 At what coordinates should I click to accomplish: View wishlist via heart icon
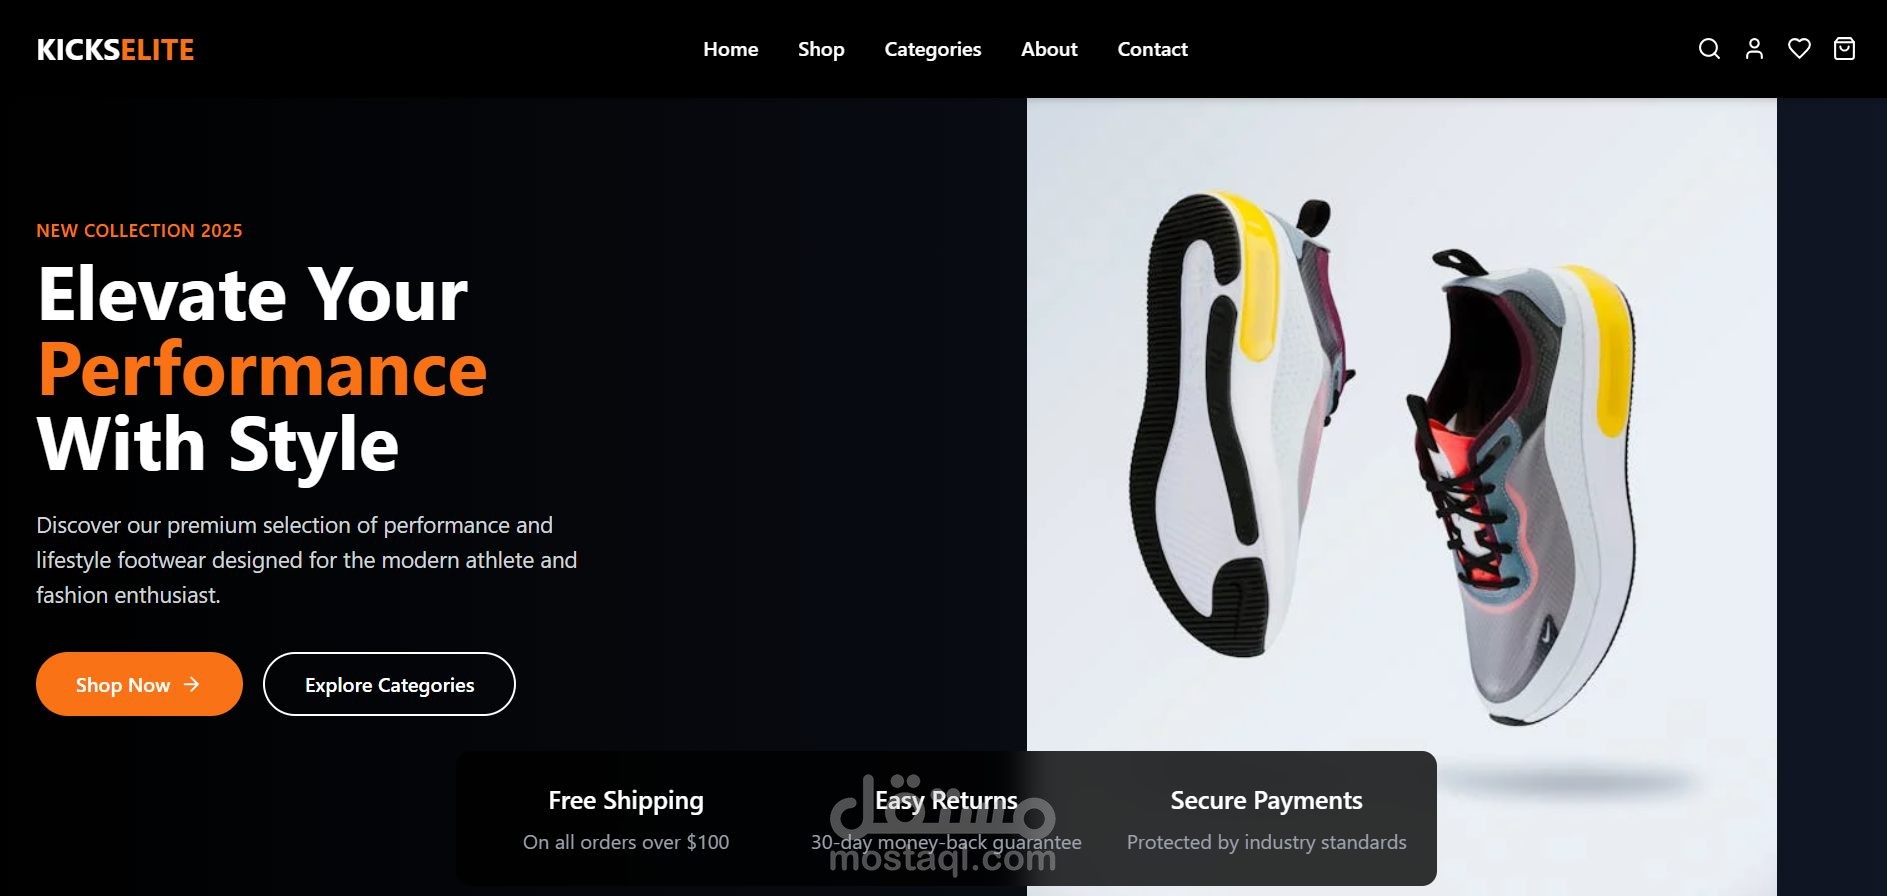coord(1799,49)
